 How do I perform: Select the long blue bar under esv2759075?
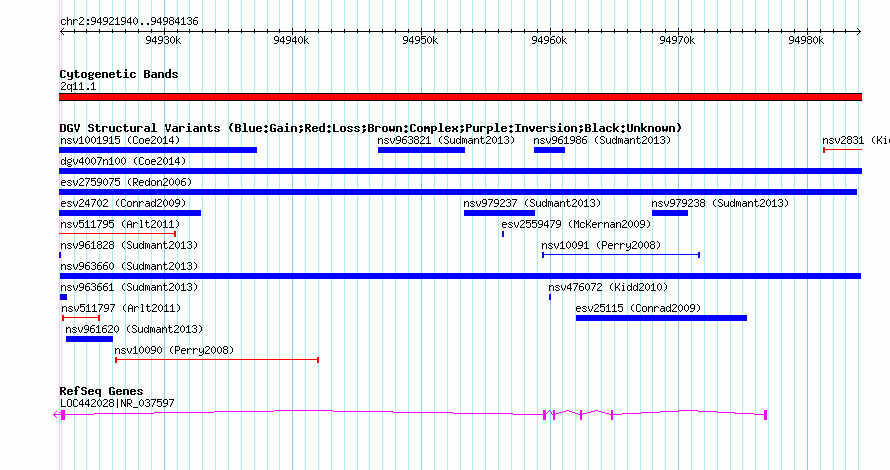coord(458,192)
